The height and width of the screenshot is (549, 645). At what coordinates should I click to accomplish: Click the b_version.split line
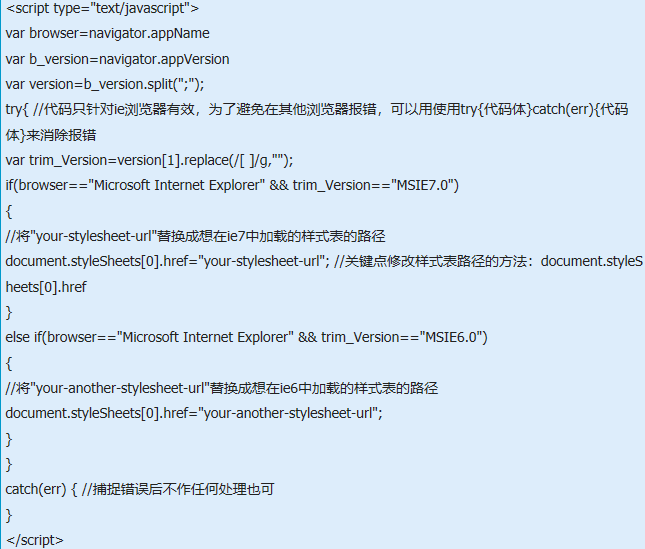[x=105, y=84]
